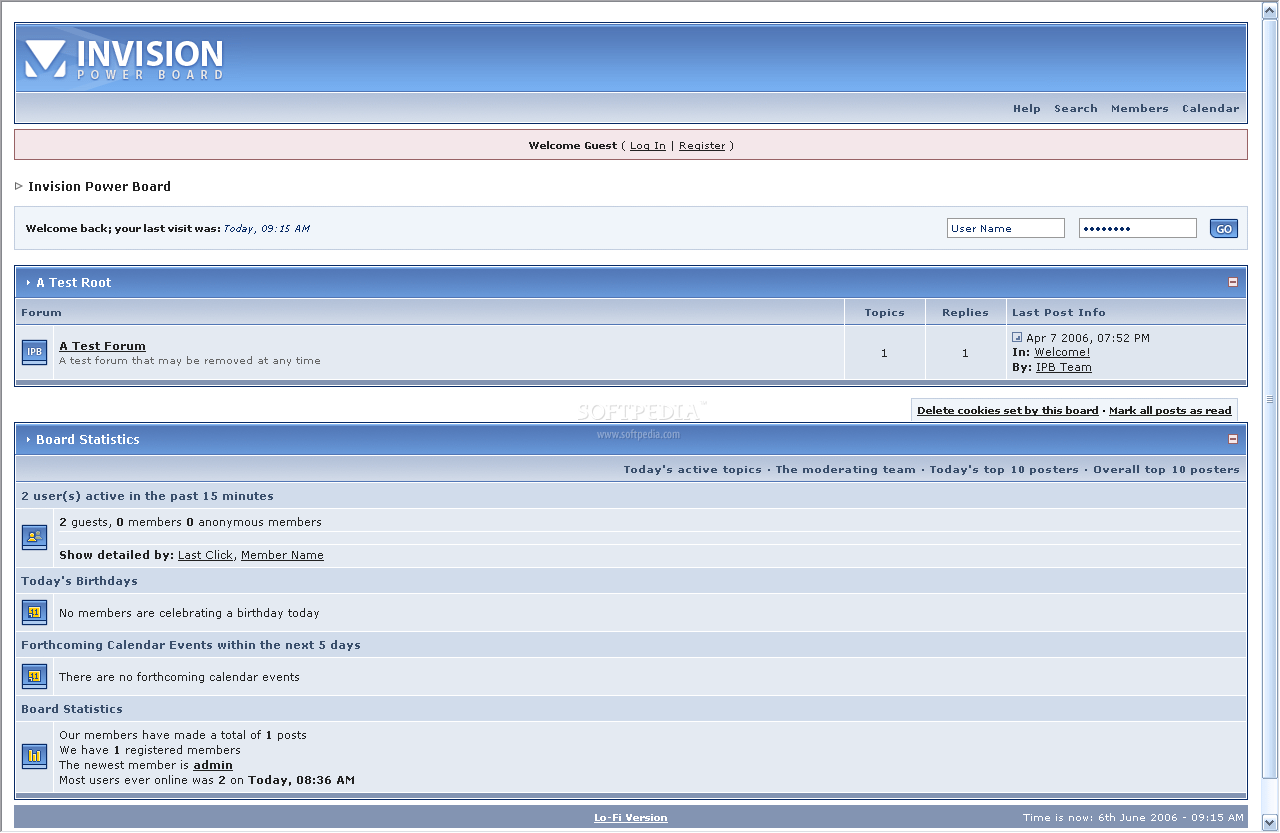1280x833 pixels.
Task: View Overall top 10 posters
Action: coord(1166,469)
